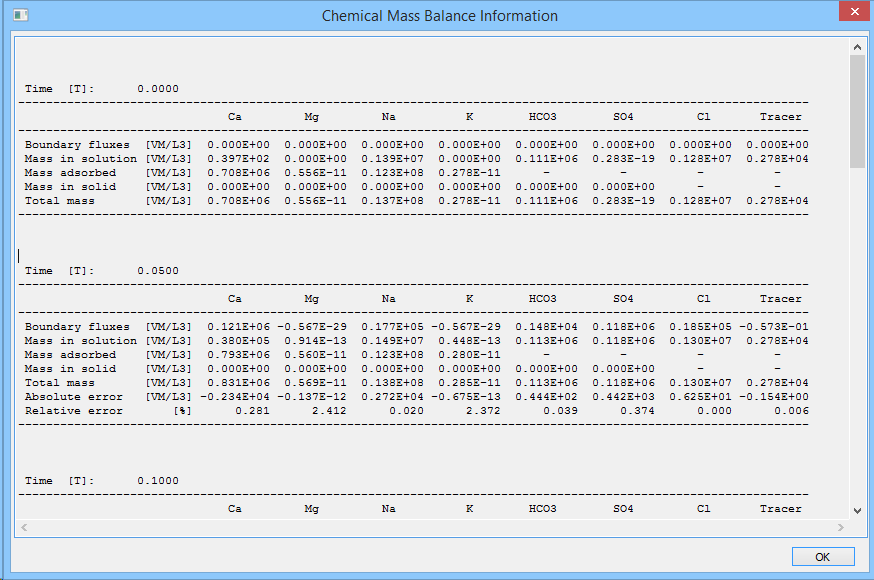Click the vertical scrollbar thumb

857,111
